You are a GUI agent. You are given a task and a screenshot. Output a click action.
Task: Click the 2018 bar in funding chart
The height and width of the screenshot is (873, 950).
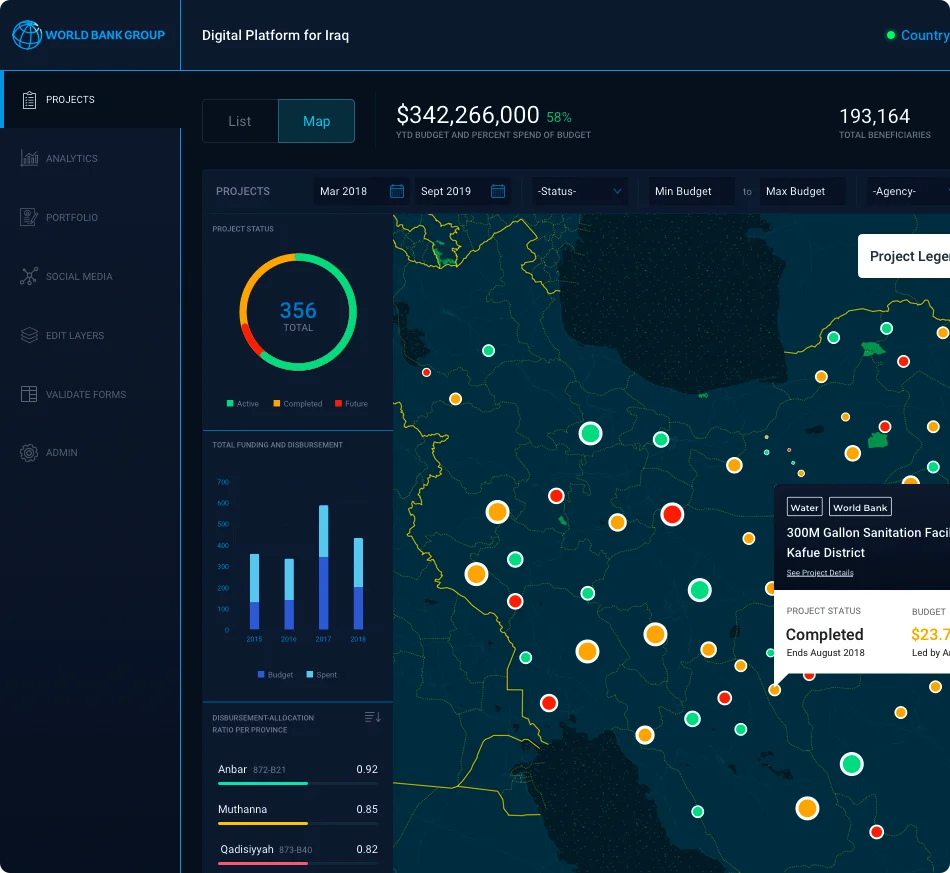pyautogui.click(x=358, y=583)
